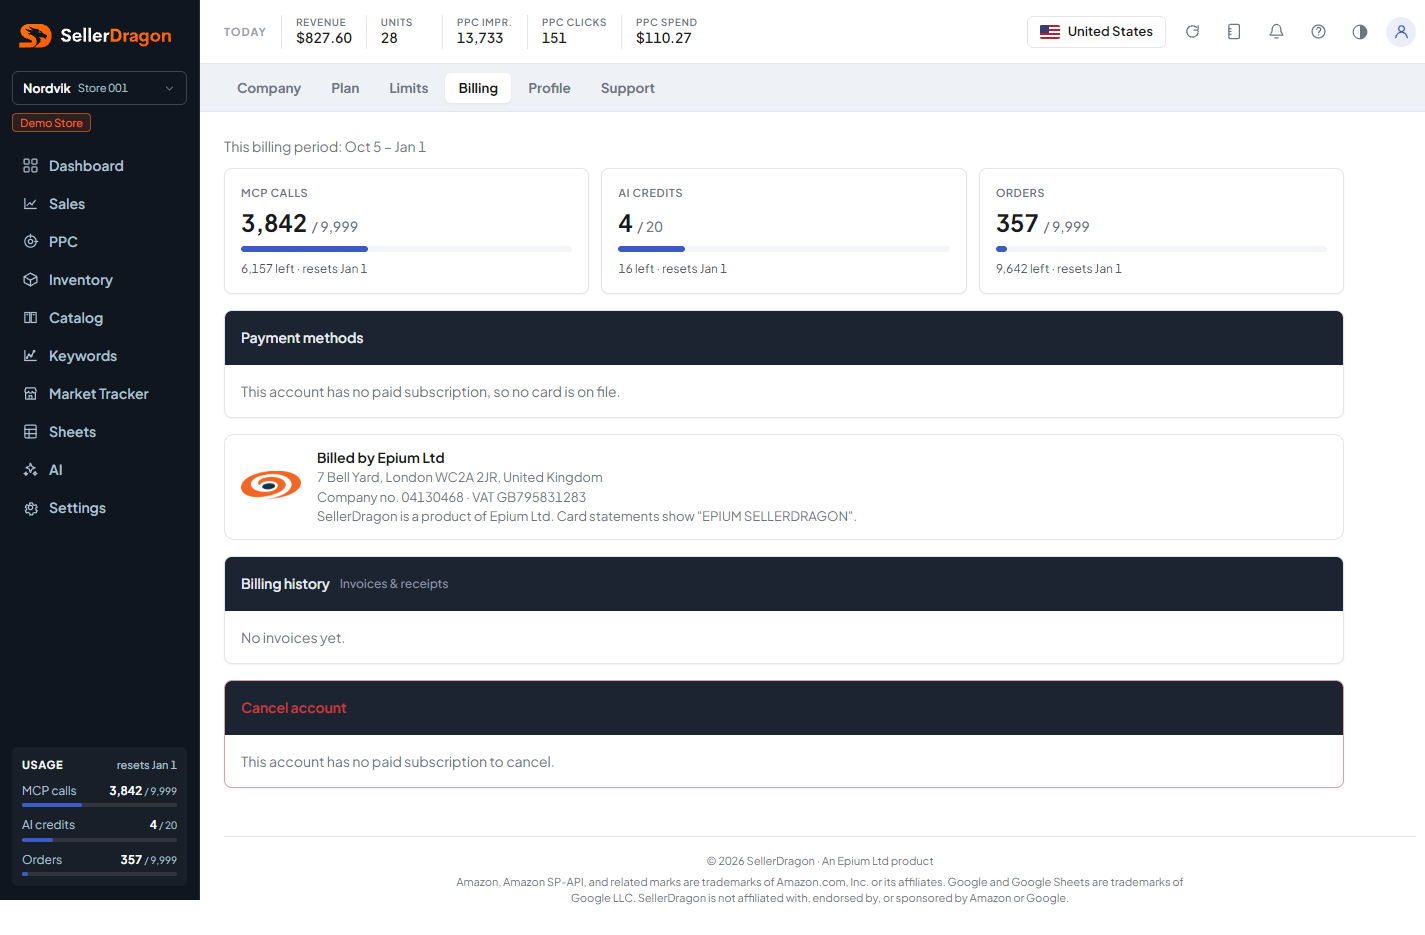Switch to the Support tab
The image size is (1425, 935).
click(628, 88)
